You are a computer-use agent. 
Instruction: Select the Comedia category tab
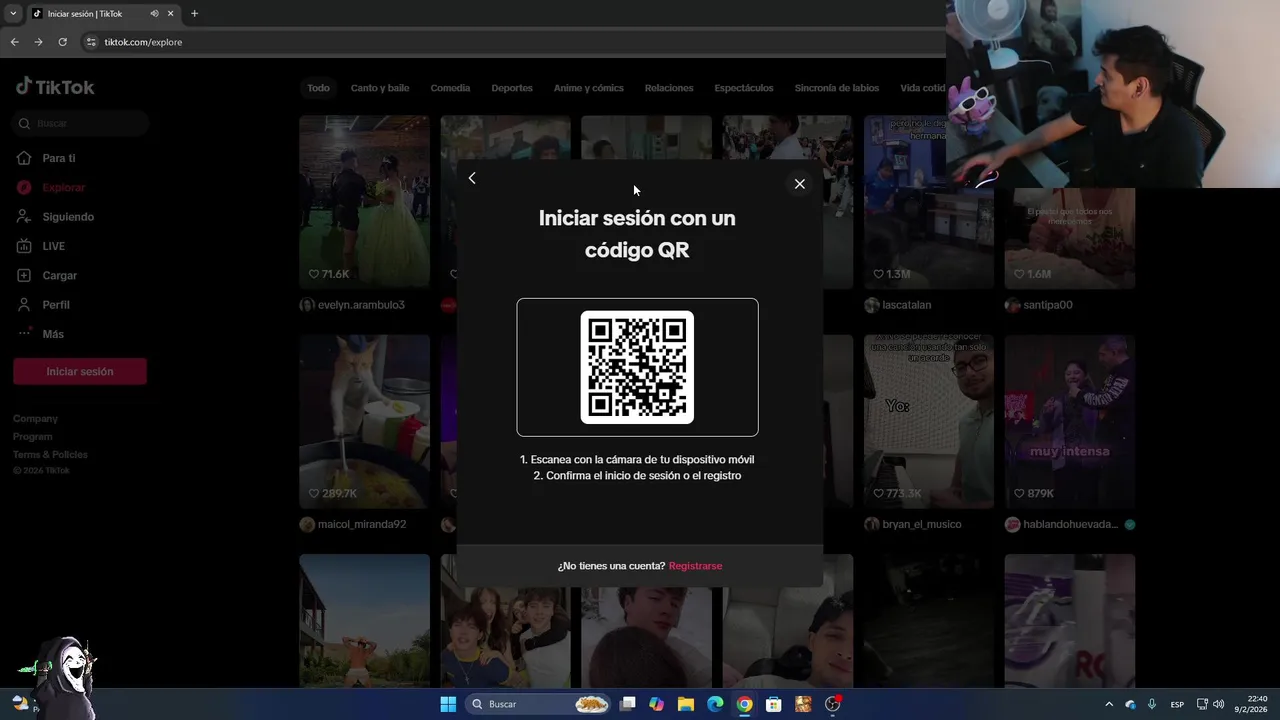tap(450, 88)
